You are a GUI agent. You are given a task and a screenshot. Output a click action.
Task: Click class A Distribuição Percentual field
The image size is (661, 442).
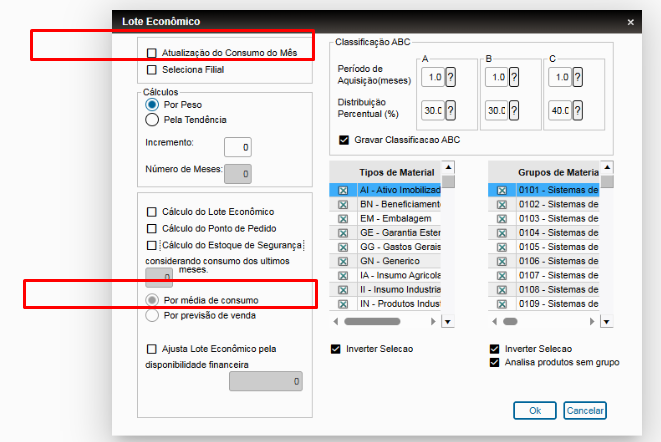433,110
